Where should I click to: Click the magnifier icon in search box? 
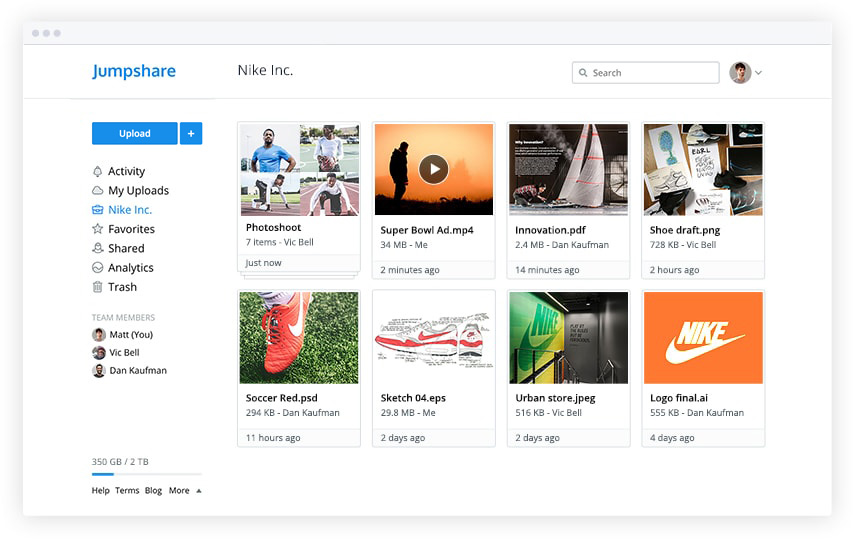point(582,73)
